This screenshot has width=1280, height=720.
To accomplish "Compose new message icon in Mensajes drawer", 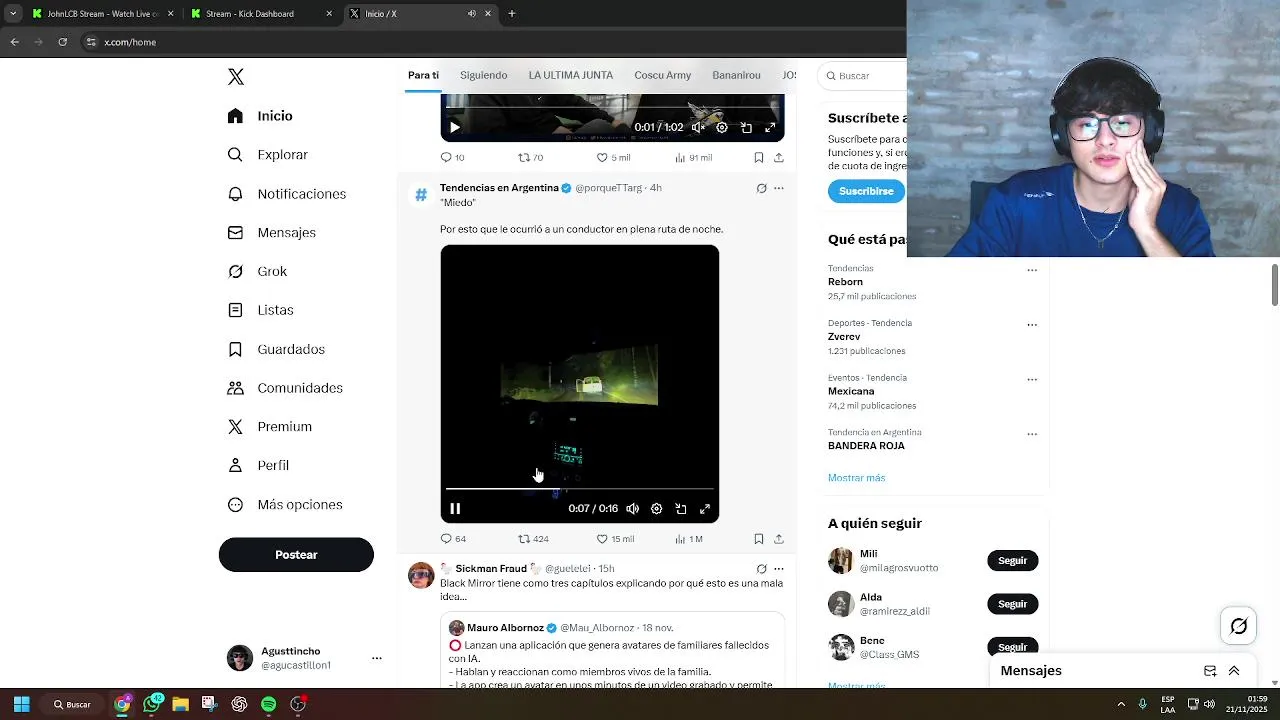I will (x=1210, y=671).
